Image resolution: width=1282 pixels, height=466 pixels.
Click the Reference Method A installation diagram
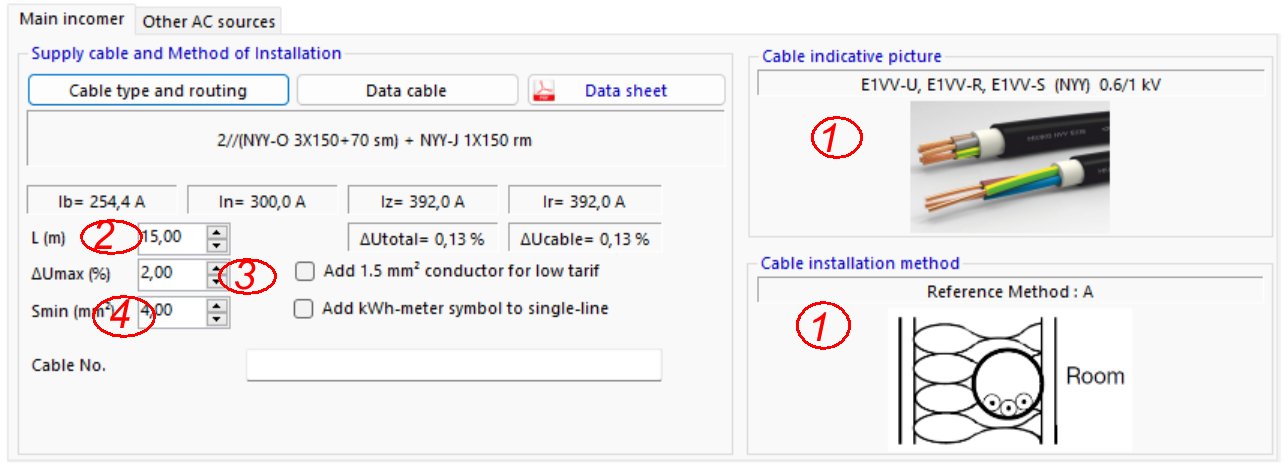(1009, 377)
